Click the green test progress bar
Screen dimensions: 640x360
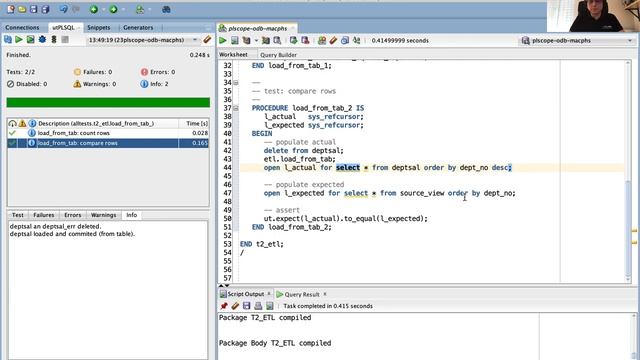[108, 102]
